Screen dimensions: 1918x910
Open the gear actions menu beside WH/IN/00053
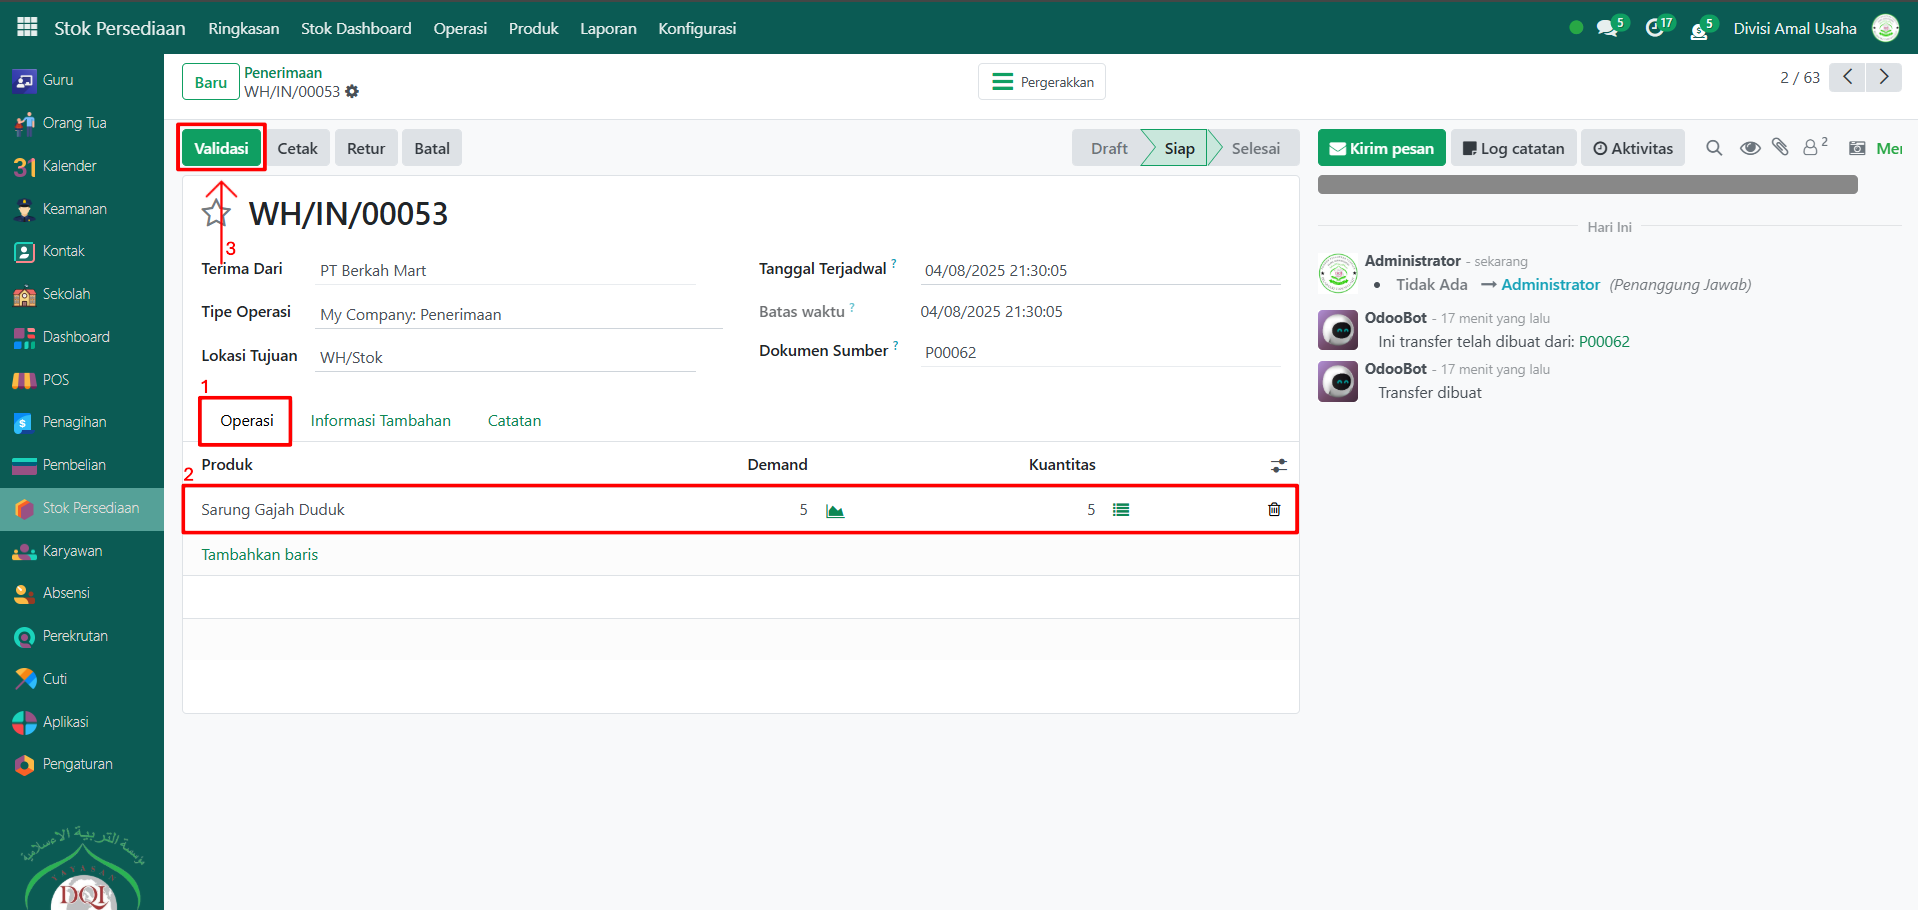352,92
